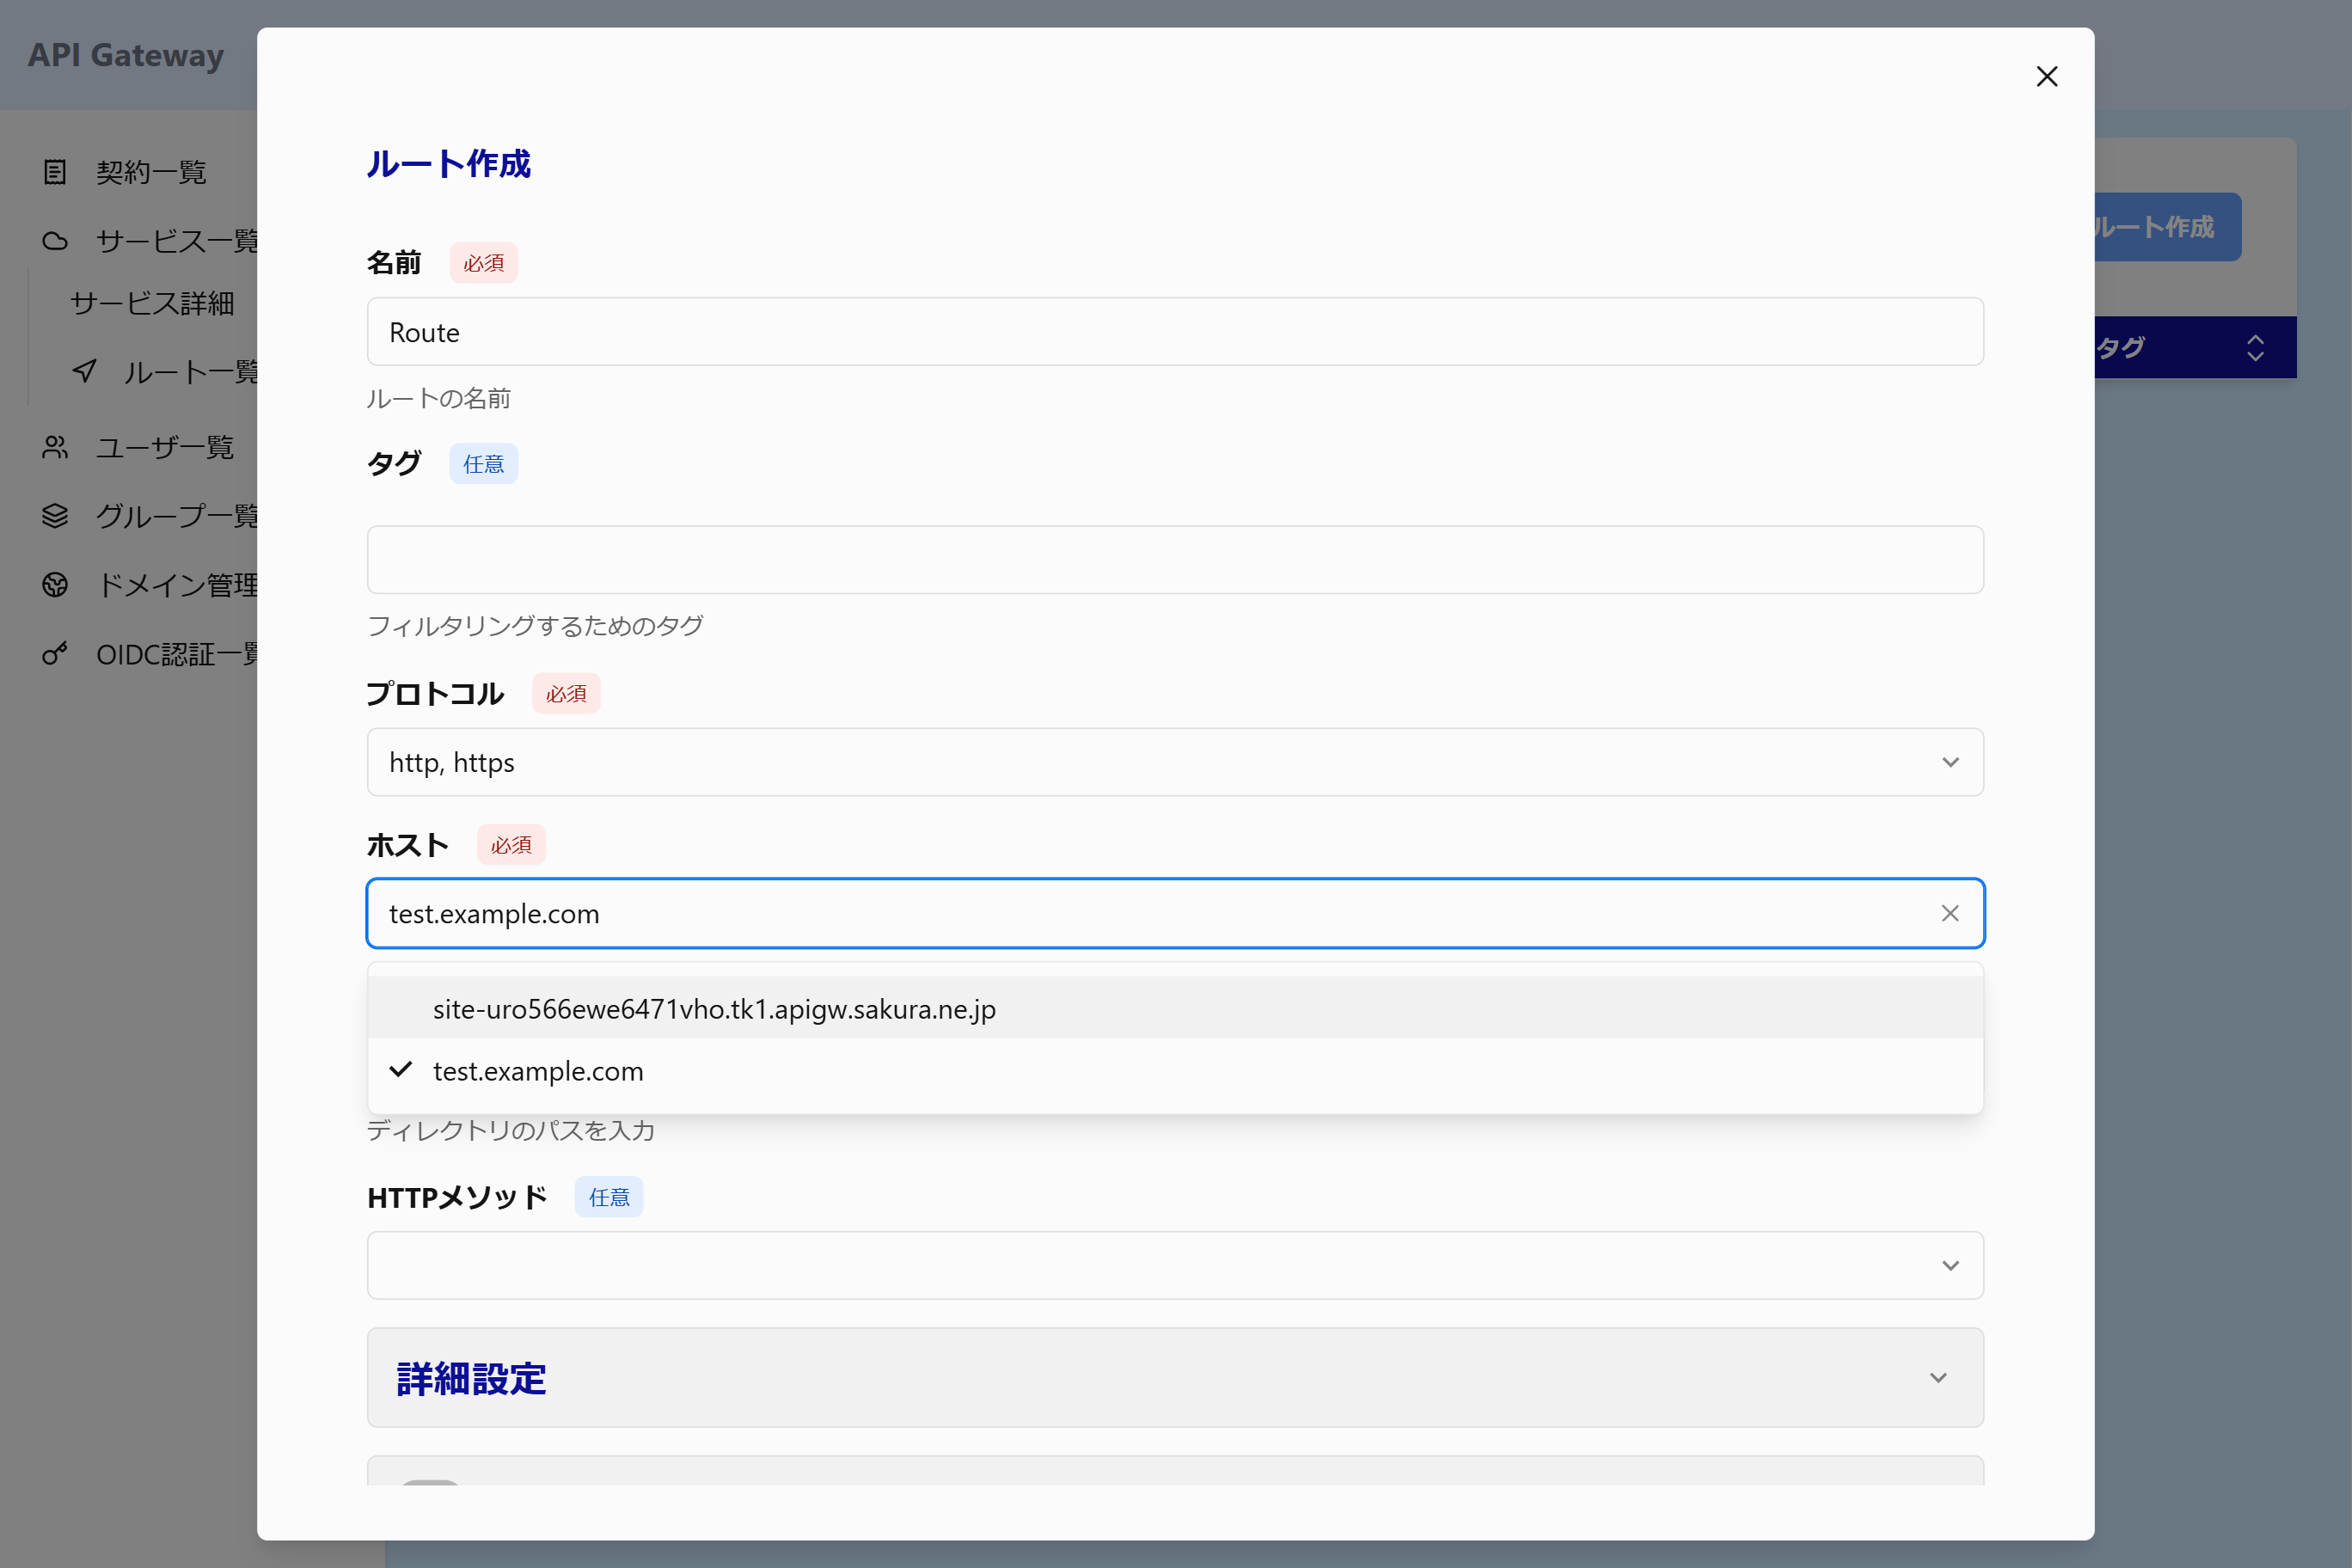Expand the 詳細設定 section

pos(1175,1378)
